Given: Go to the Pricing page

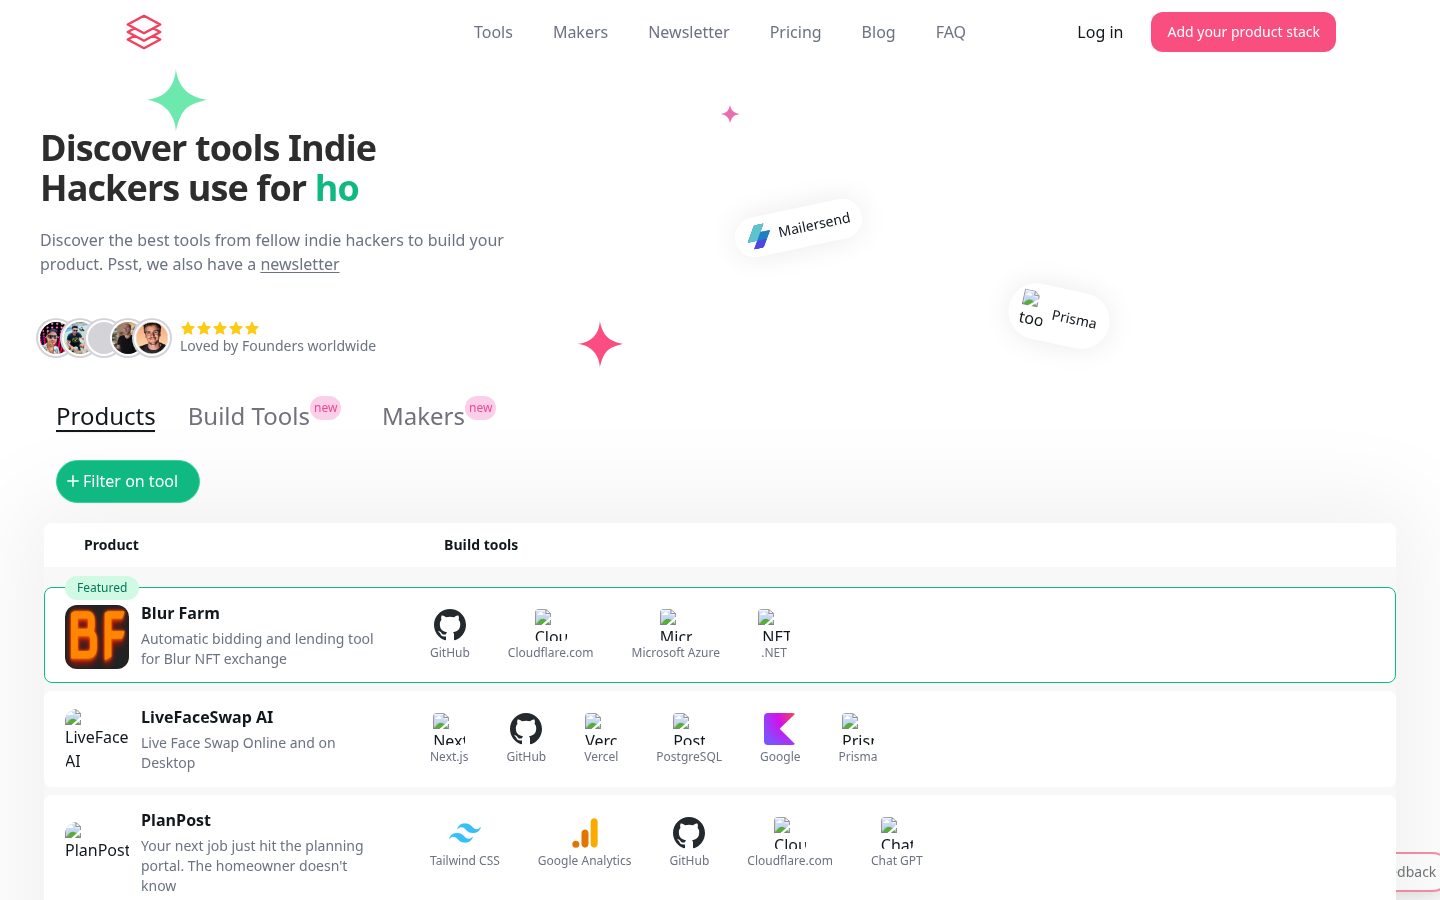Looking at the screenshot, I should coord(795,32).
